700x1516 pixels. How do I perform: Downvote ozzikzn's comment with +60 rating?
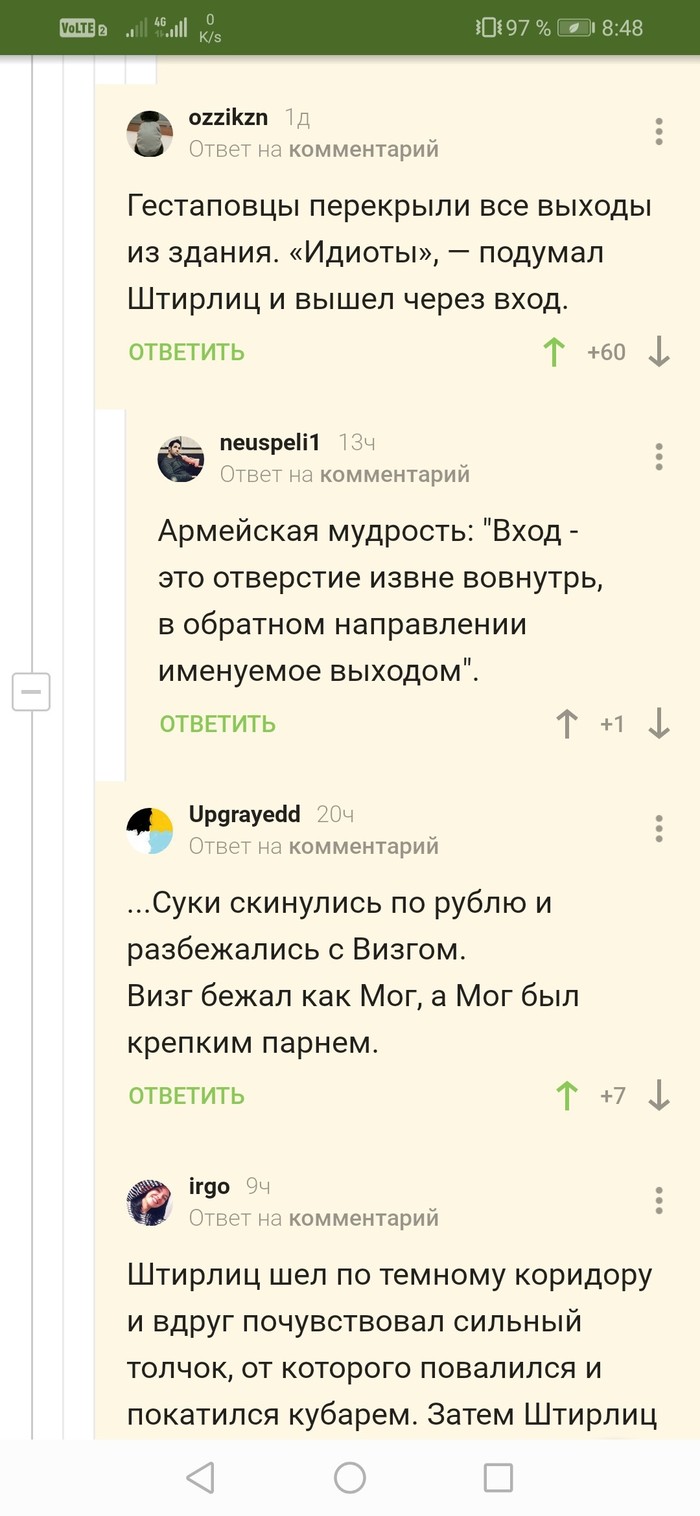[x=659, y=352]
